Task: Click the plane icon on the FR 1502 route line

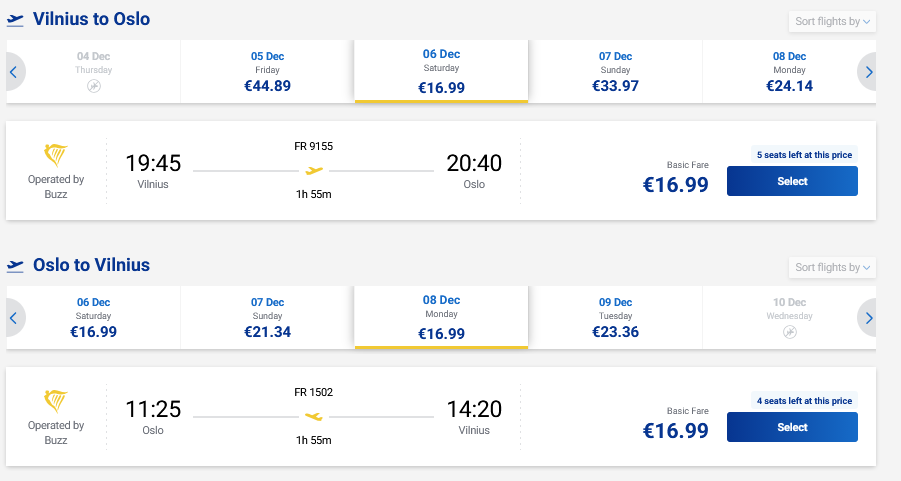Action: pyautogui.click(x=314, y=416)
